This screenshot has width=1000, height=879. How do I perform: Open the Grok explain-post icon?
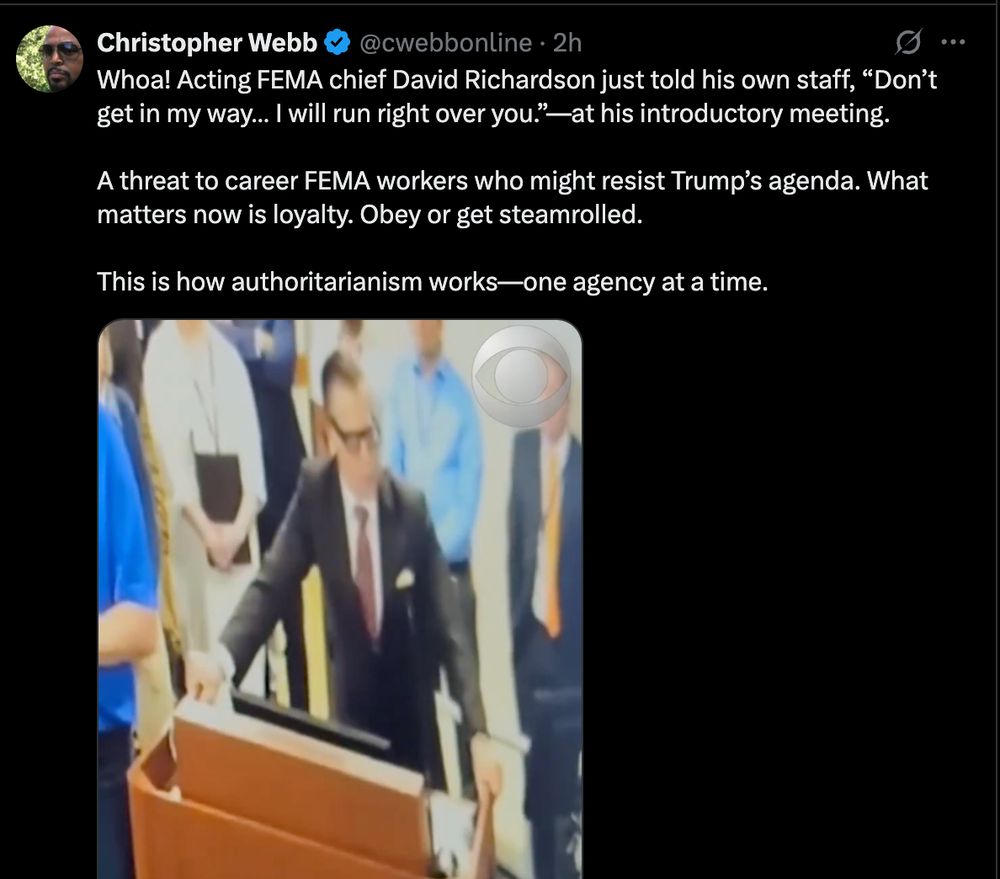[908, 42]
